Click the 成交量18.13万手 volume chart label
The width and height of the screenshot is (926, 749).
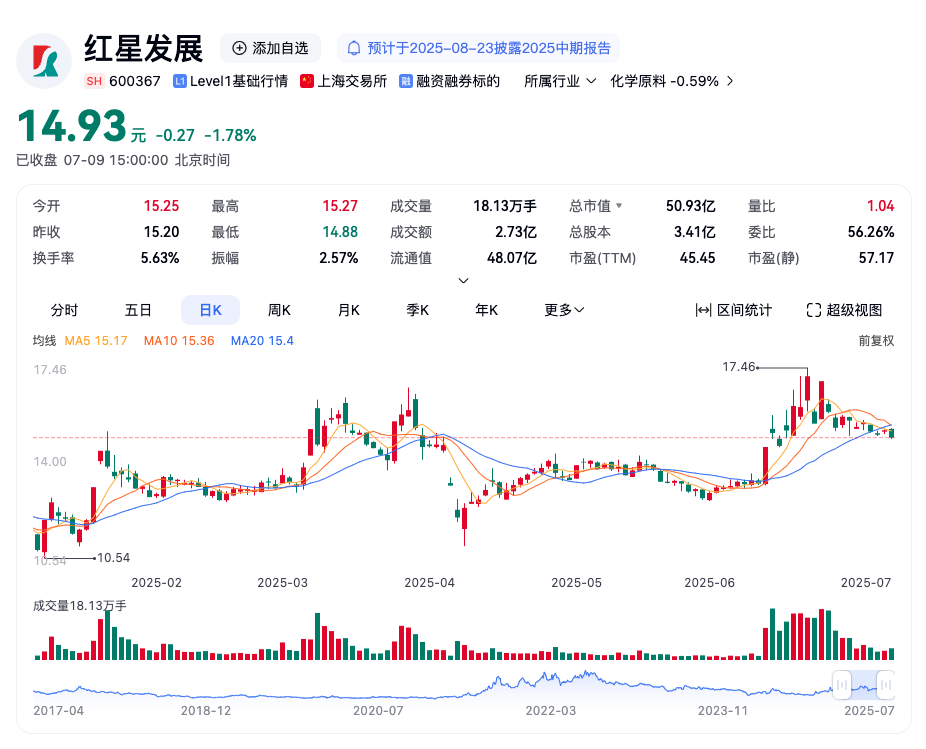pyautogui.click(x=80, y=605)
